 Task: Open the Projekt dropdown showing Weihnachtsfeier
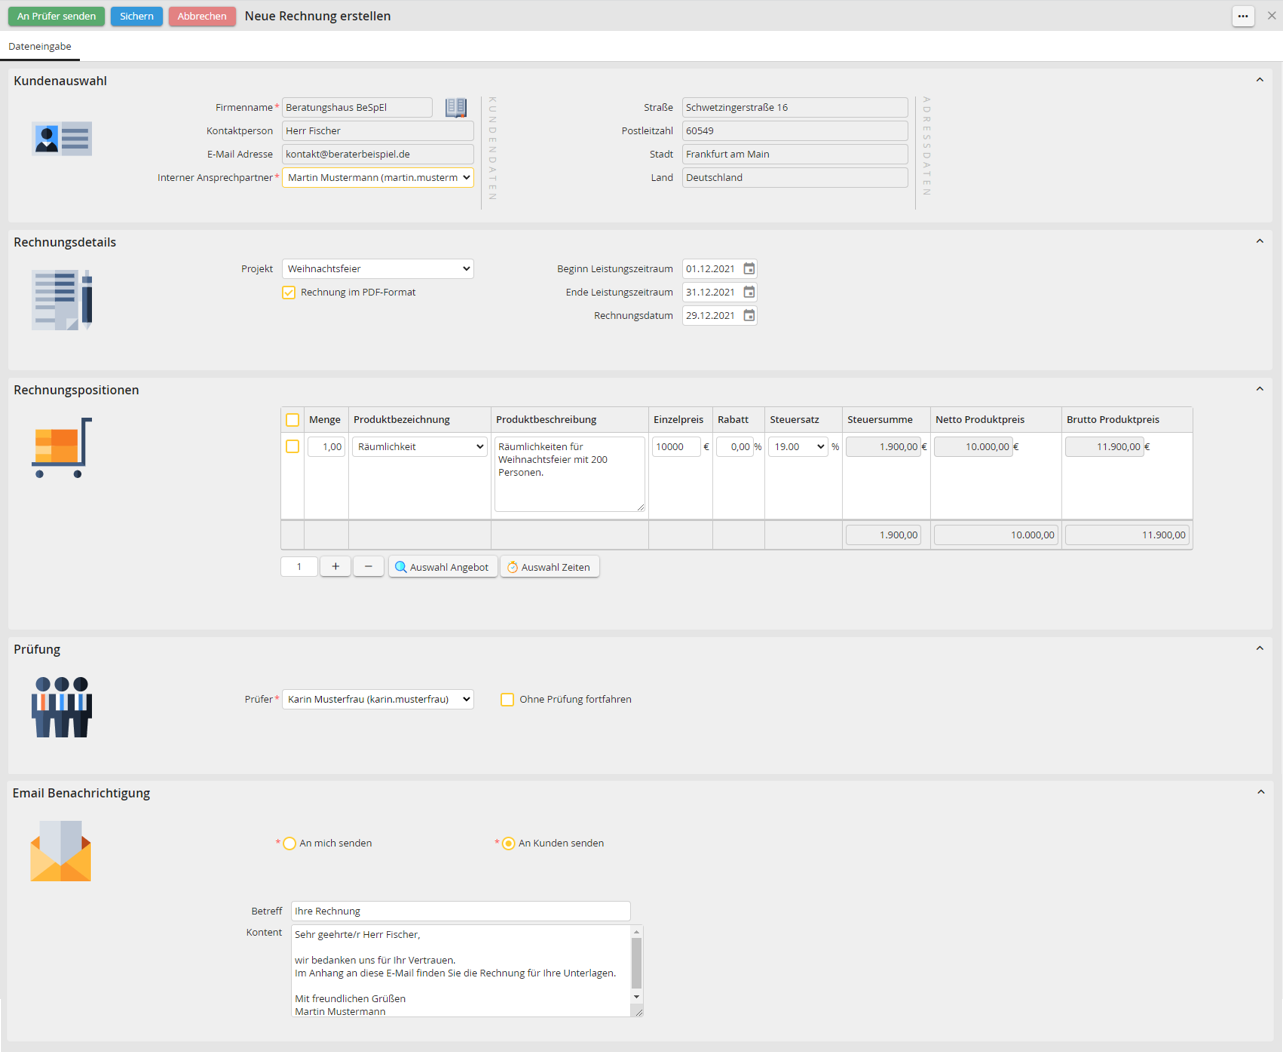(x=377, y=269)
